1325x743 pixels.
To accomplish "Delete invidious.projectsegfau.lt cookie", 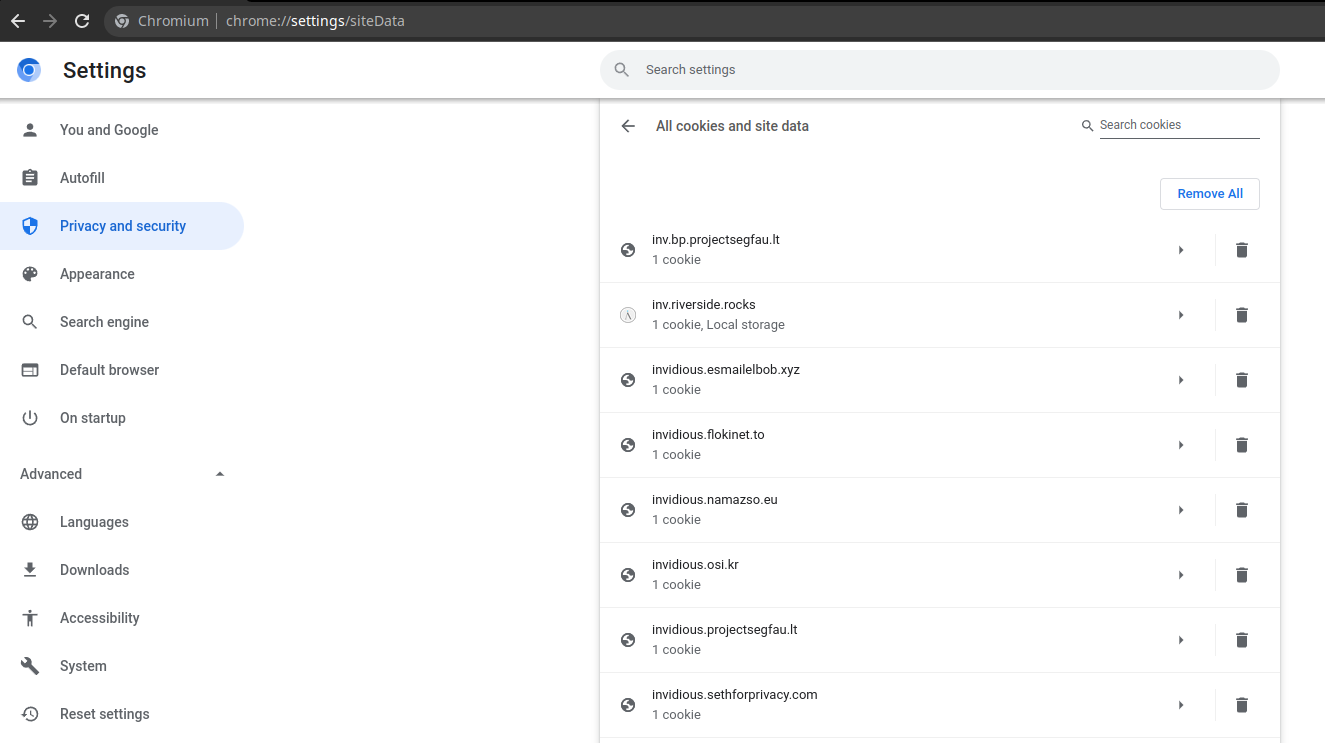I will [x=1242, y=640].
